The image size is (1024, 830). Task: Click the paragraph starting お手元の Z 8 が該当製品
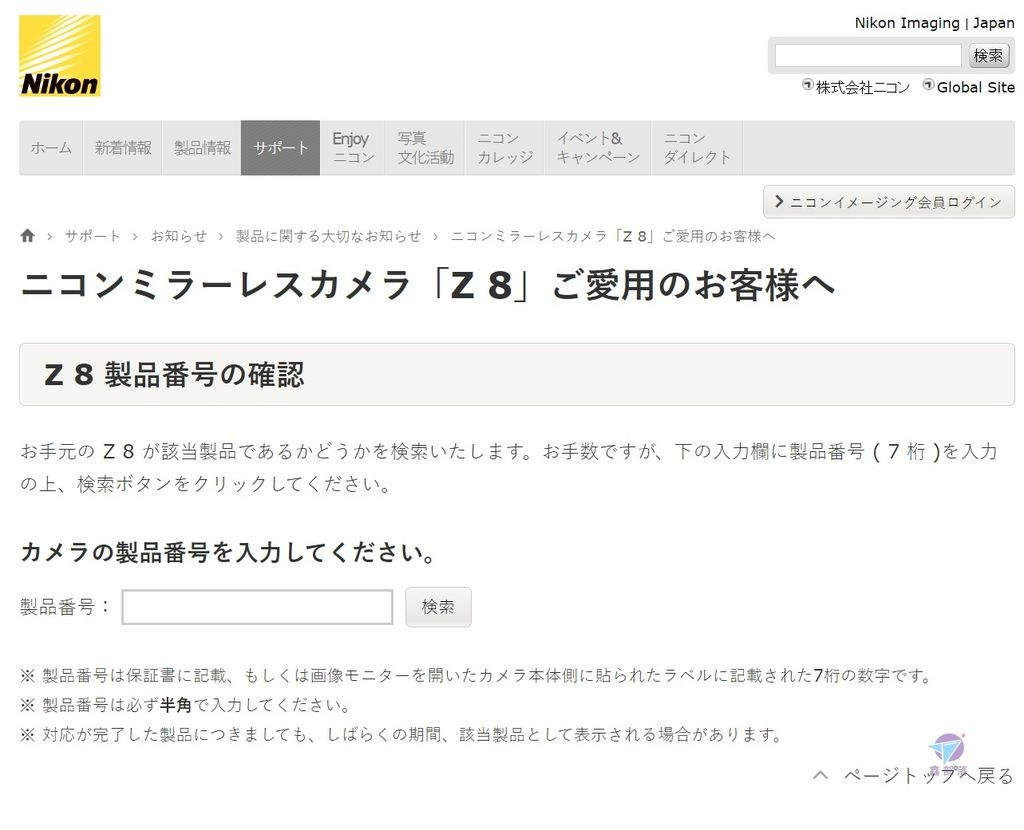[x=509, y=468]
